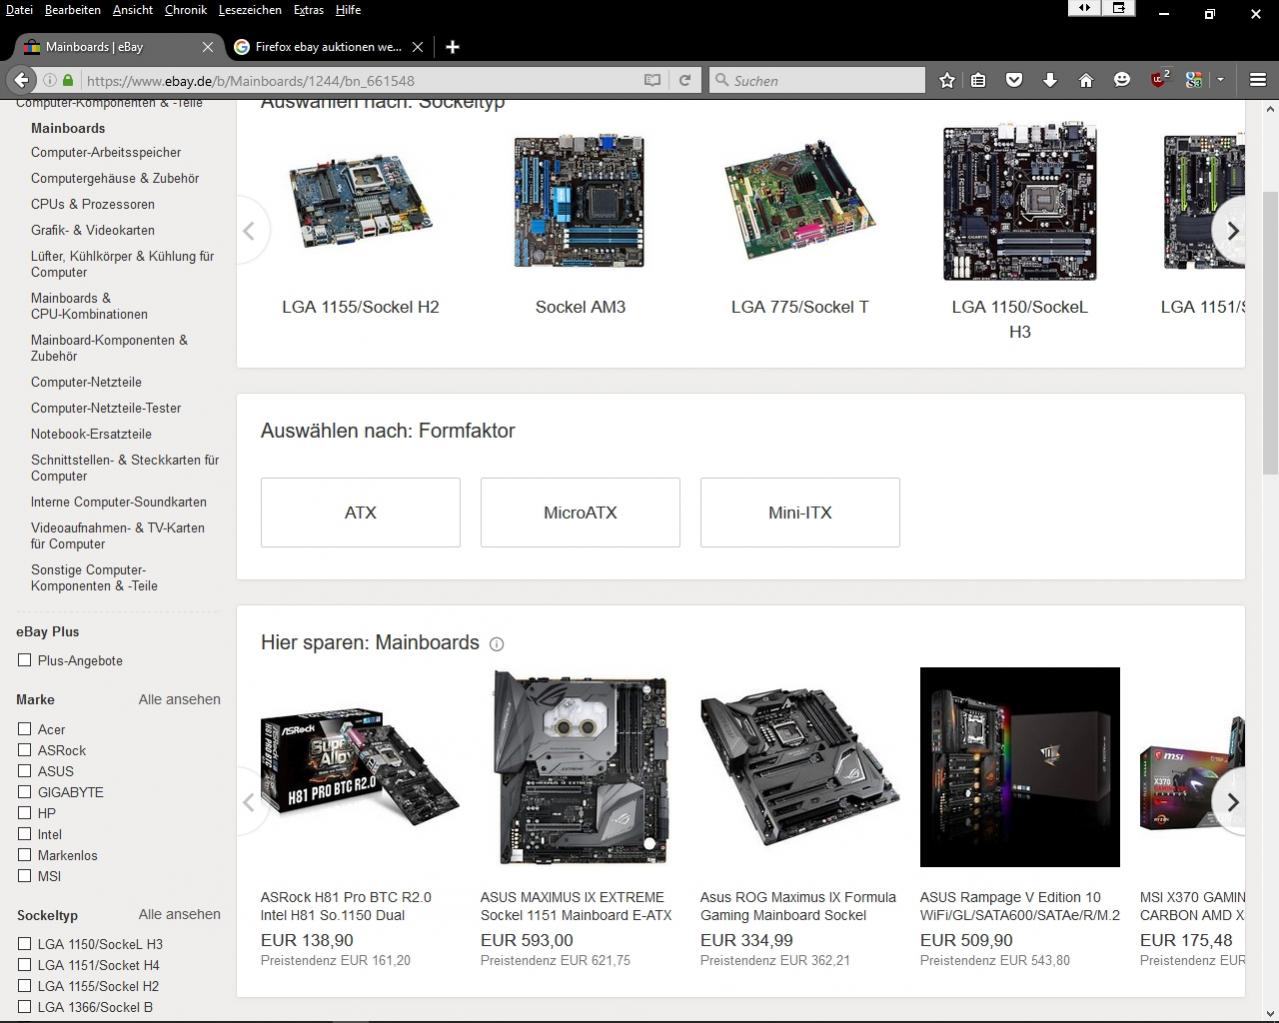Screen dimensions: 1279x1023
Task: Select the ATX form factor button
Action: tap(360, 512)
